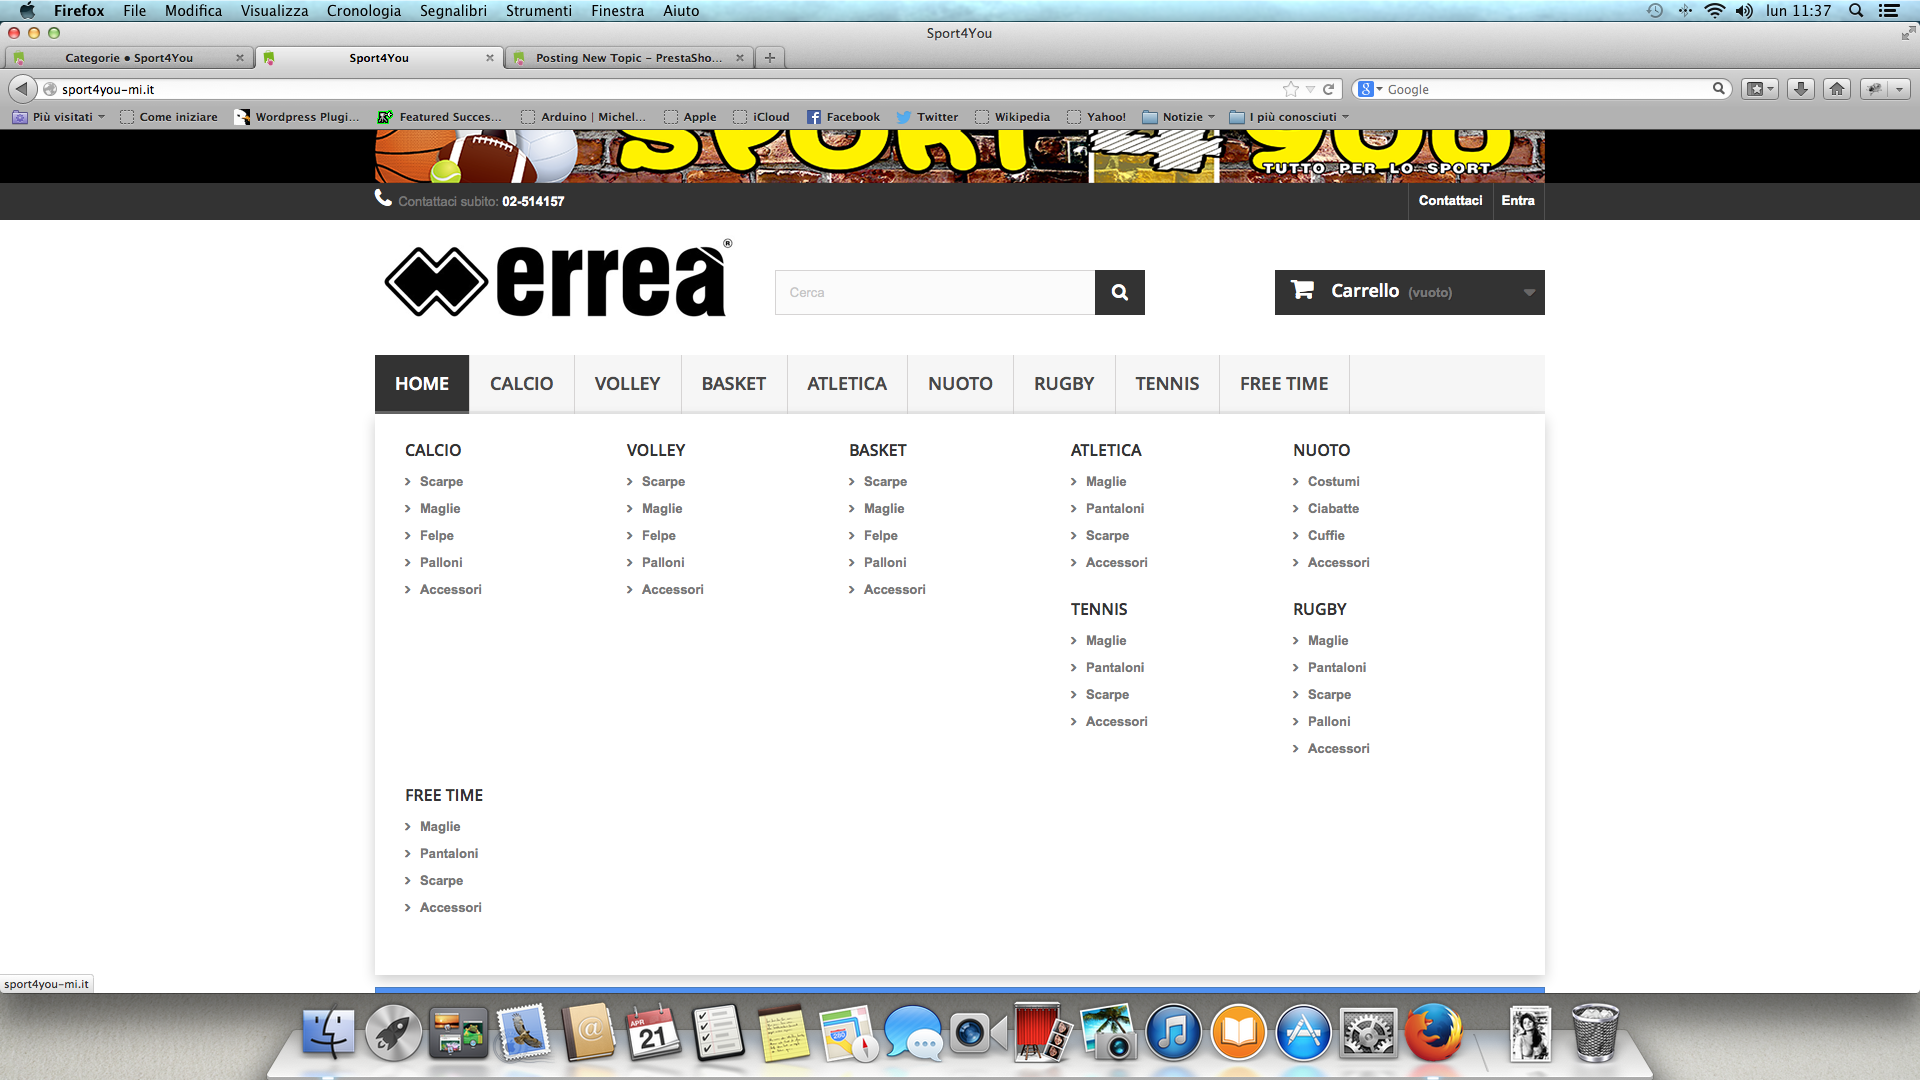Open the Segnalibri menu in menu bar
The width and height of the screenshot is (1920, 1080).
click(x=453, y=11)
